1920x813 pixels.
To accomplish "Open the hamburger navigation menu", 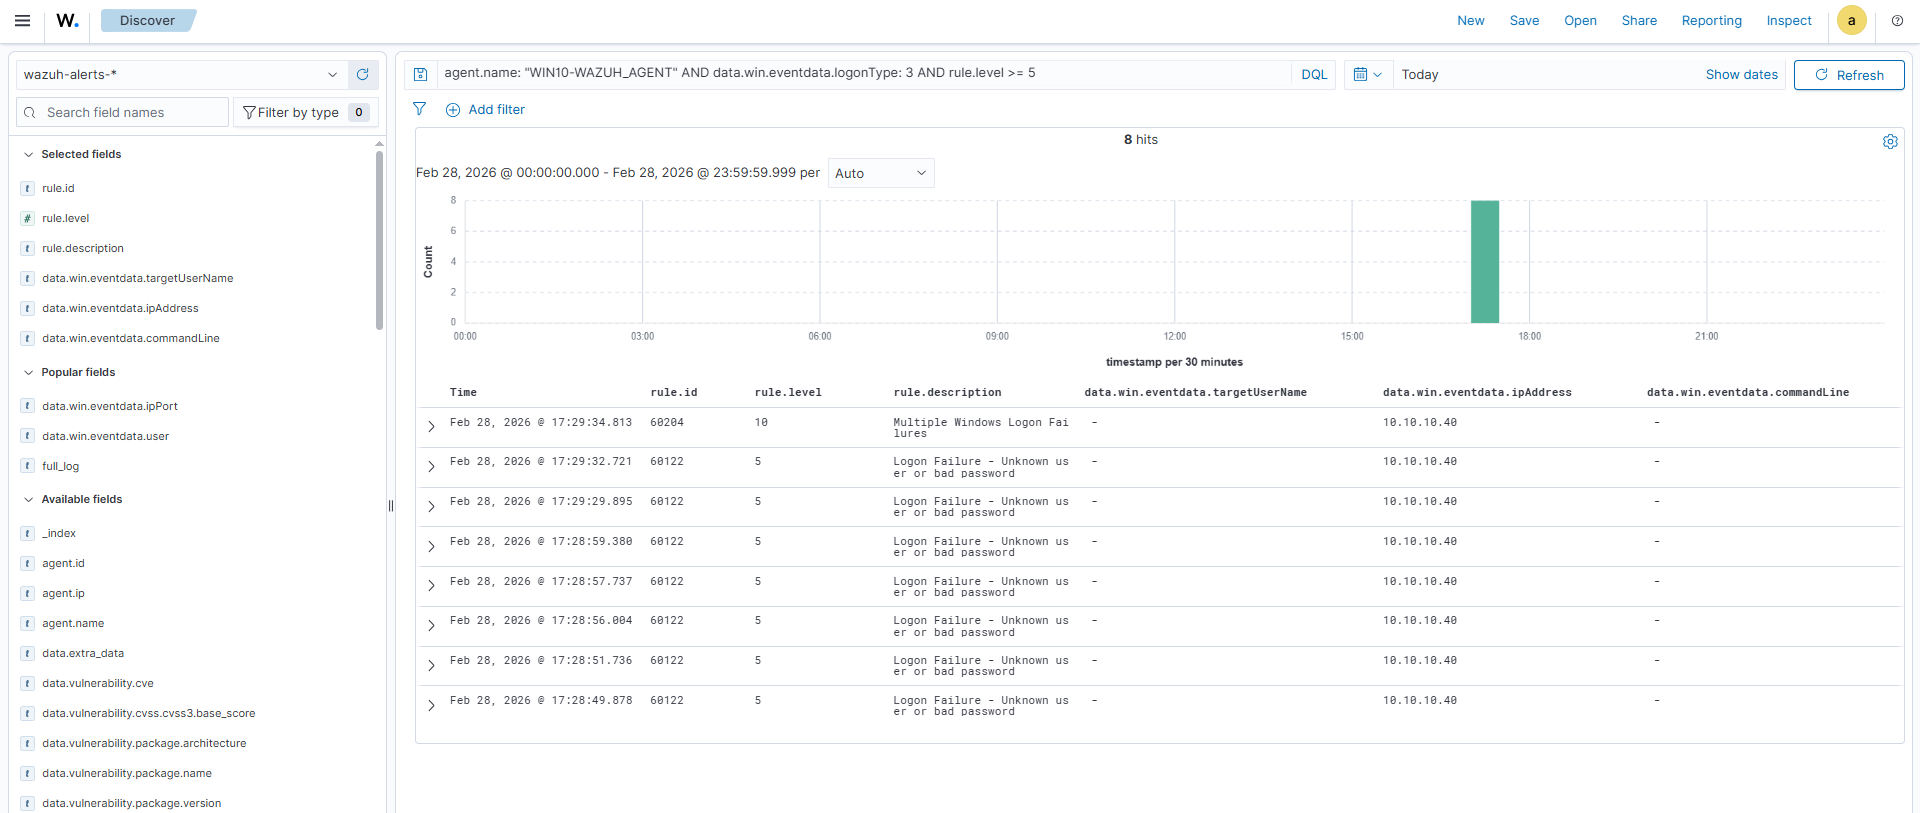I will point(22,21).
